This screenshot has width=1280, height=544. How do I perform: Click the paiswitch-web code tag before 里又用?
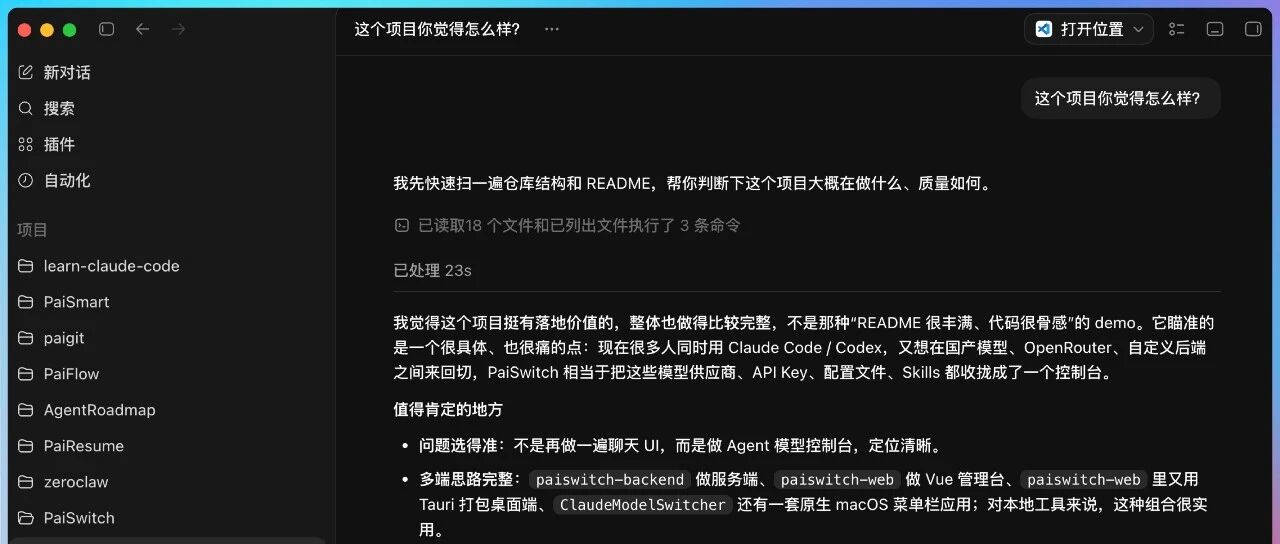point(1084,480)
